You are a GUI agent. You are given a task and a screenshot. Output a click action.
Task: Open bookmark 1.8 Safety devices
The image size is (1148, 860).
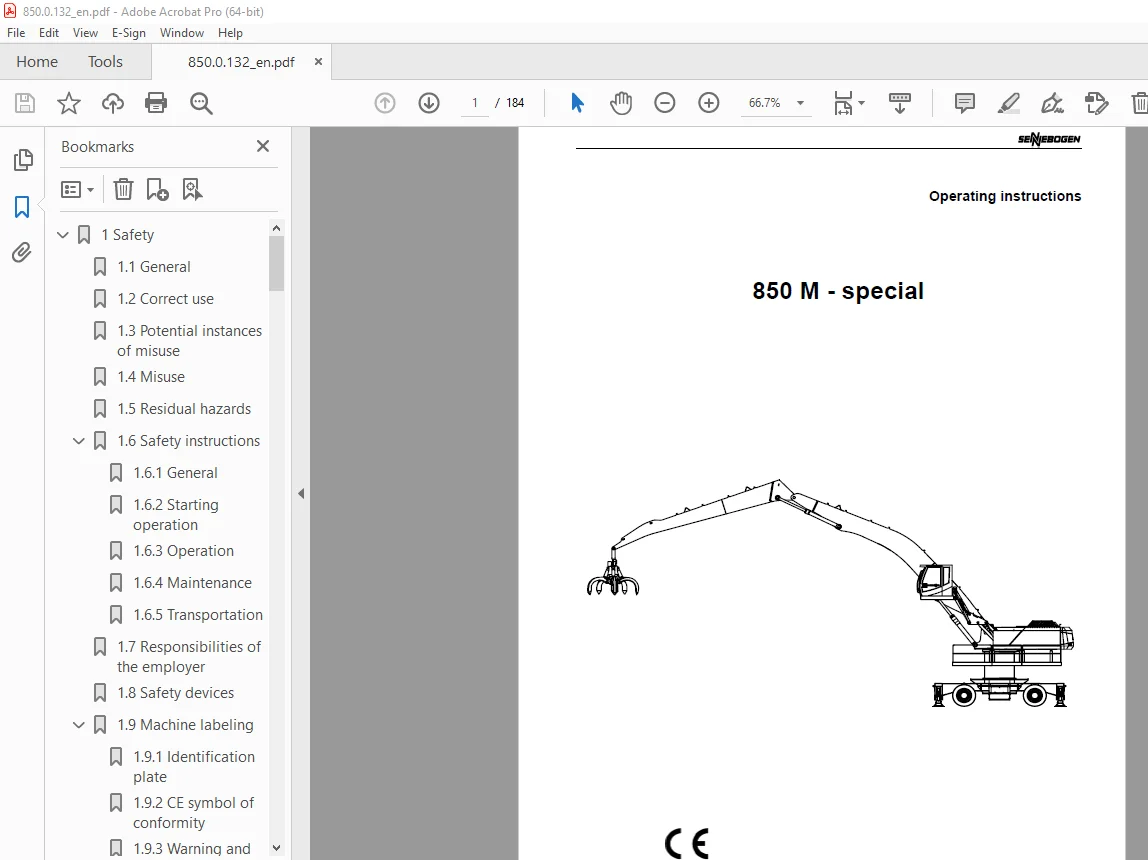click(x=176, y=692)
